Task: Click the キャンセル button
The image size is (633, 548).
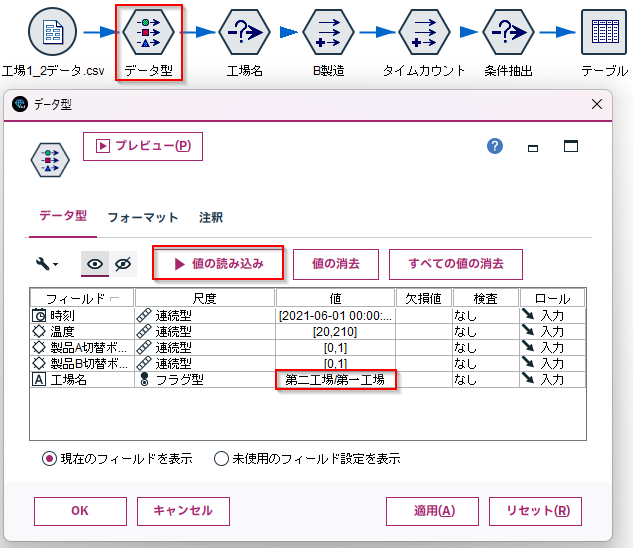Action: click(x=183, y=511)
